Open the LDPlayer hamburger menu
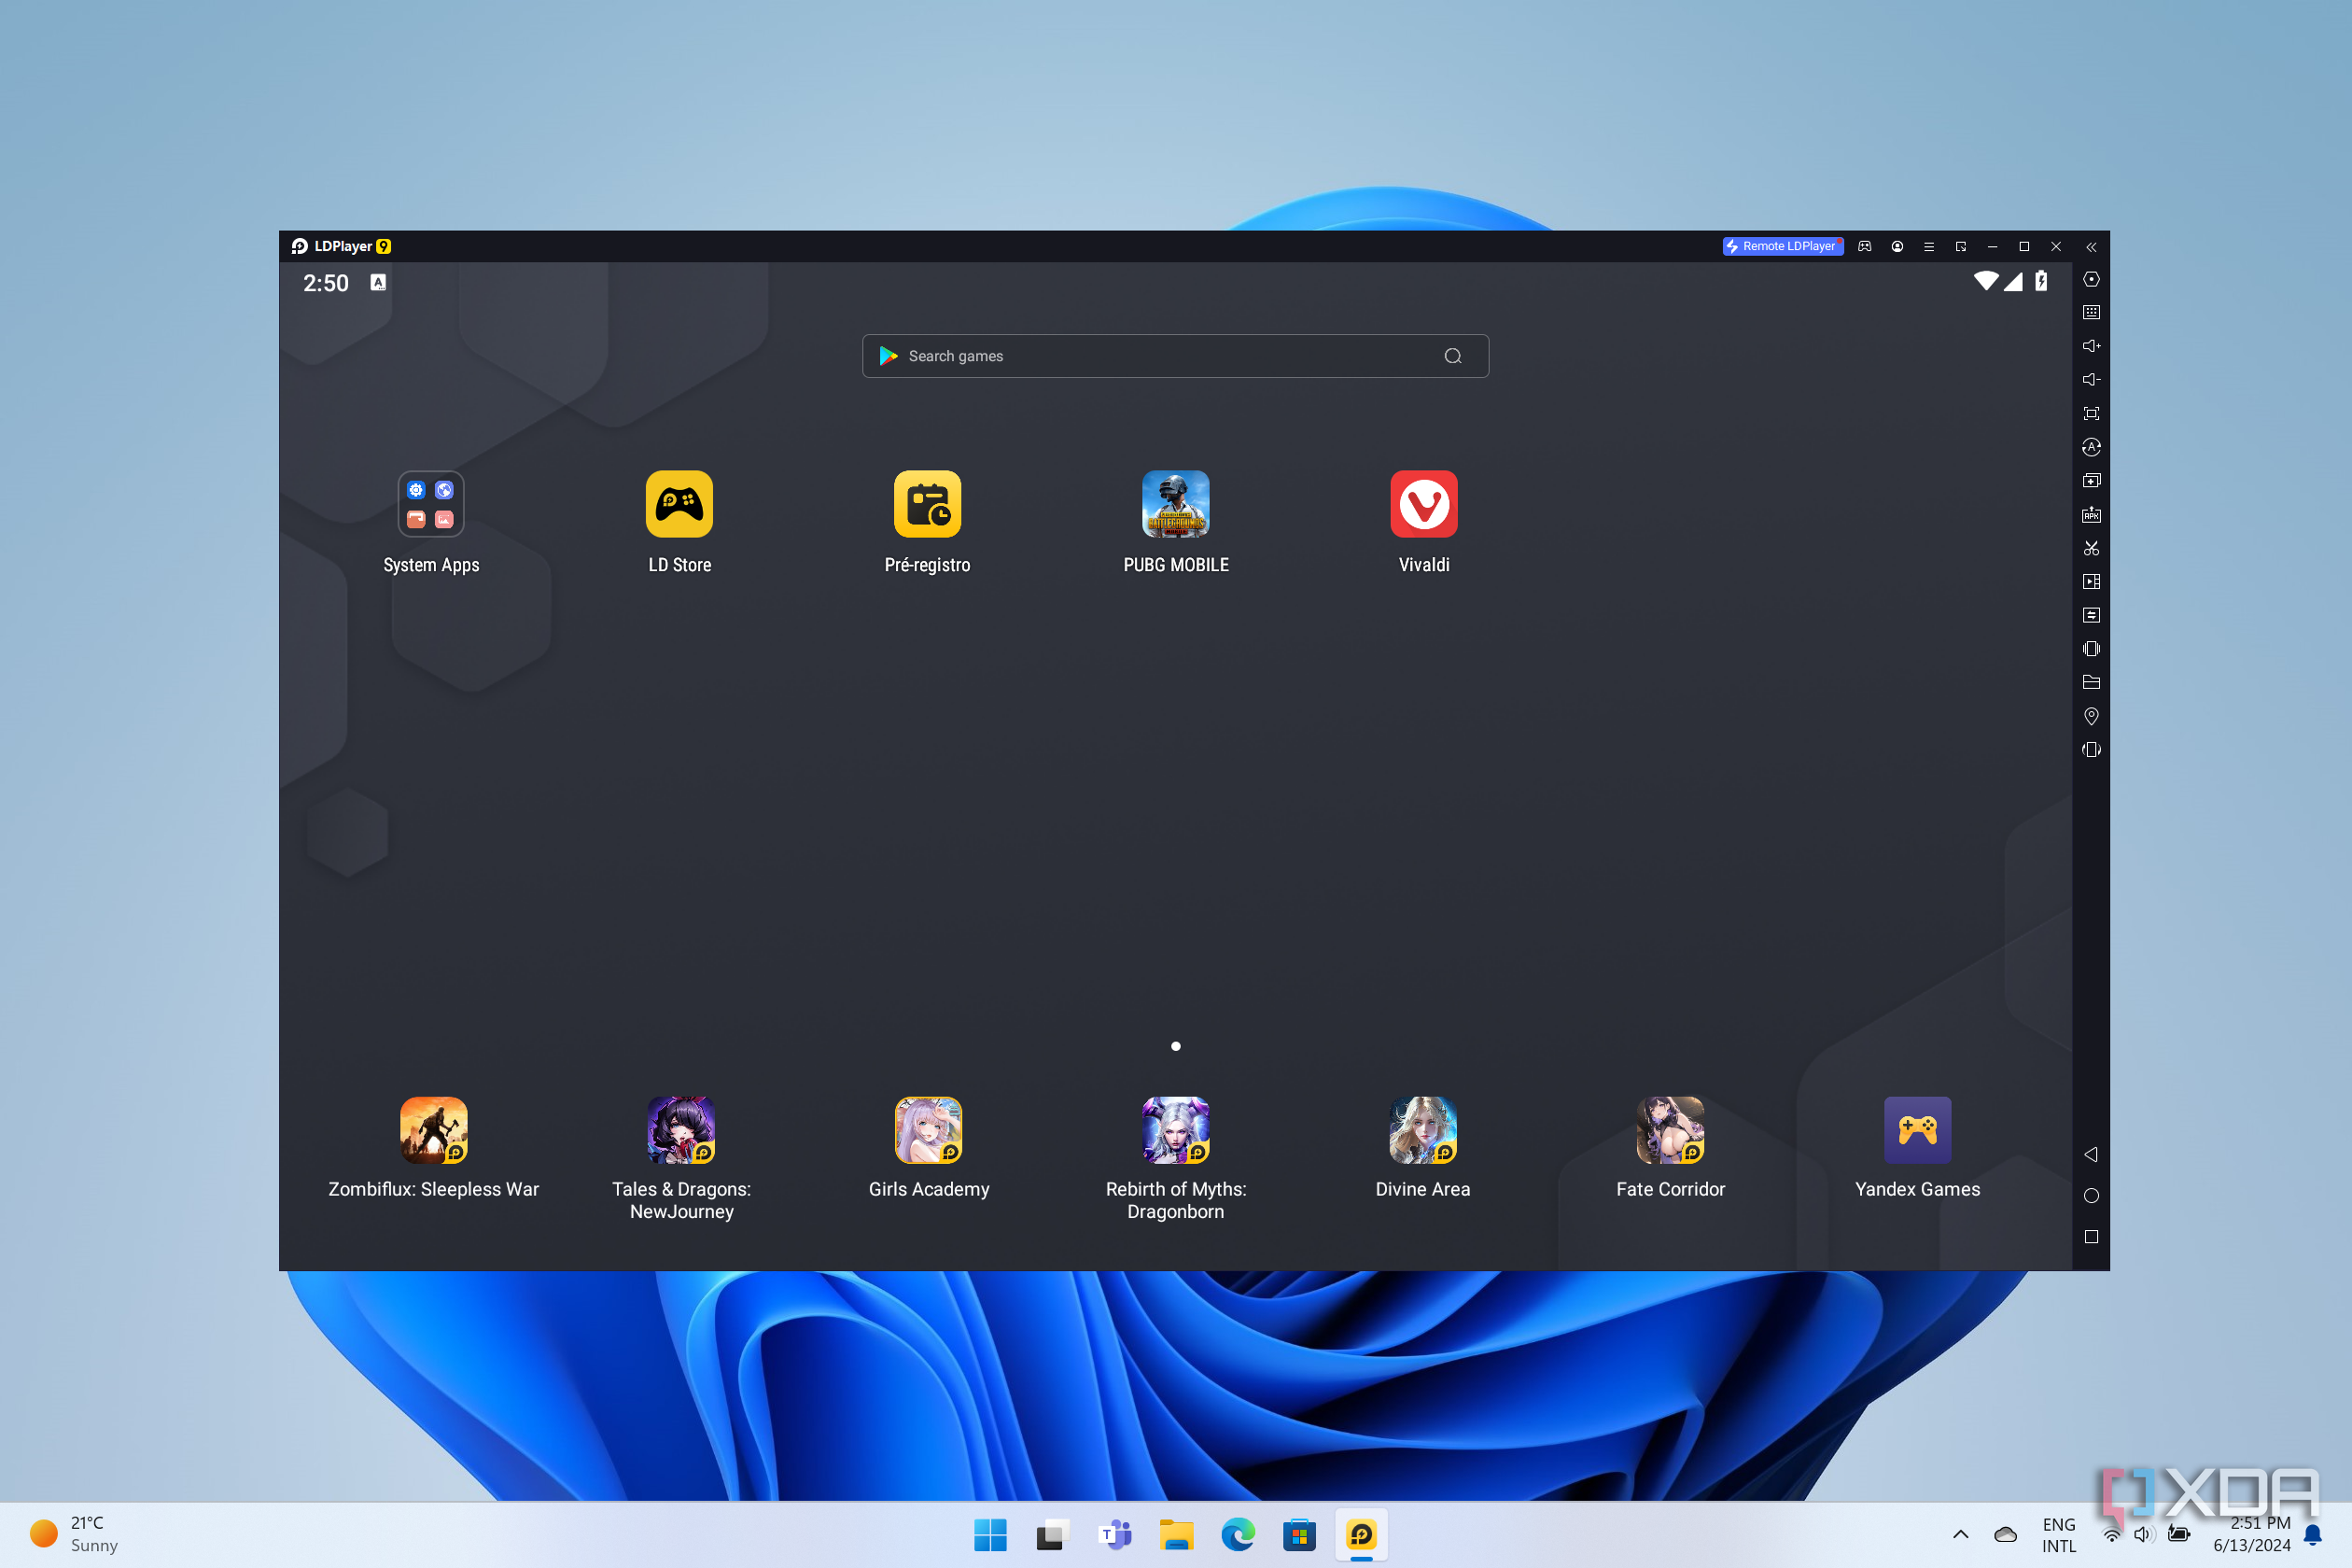 (1928, 246)
